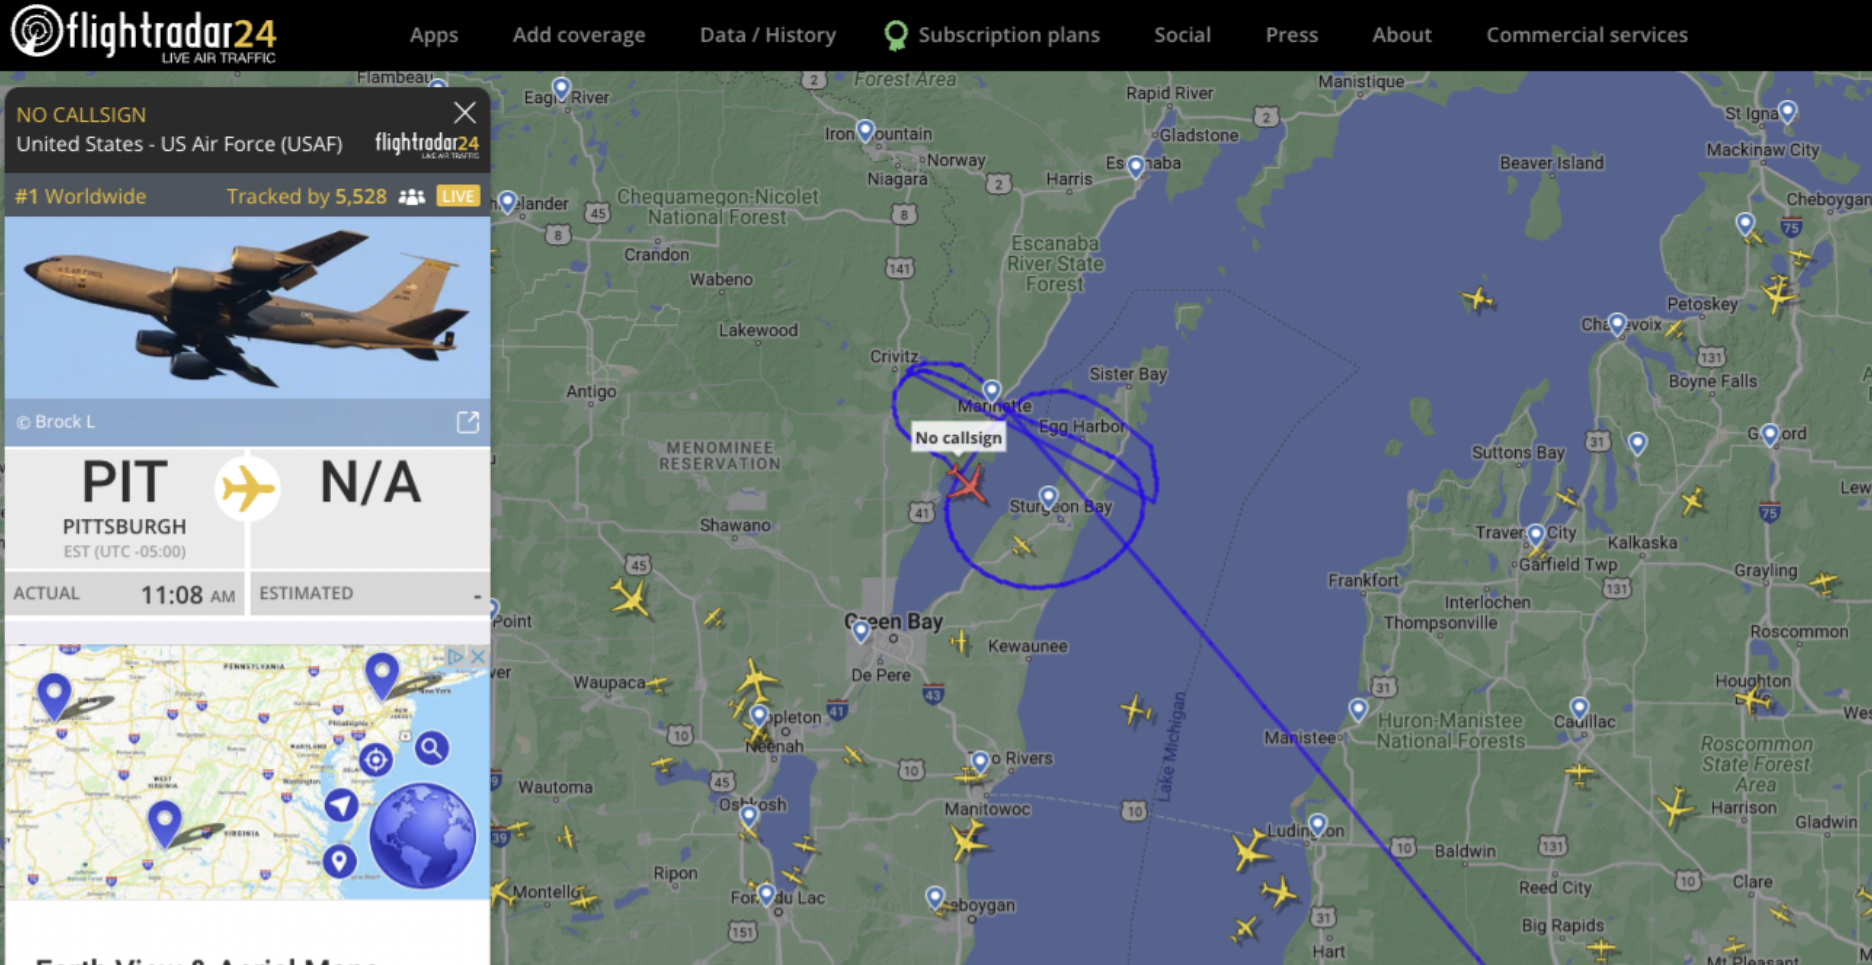Open the Subscription plans page
1872x965 pixels.
coord(1009,35)
